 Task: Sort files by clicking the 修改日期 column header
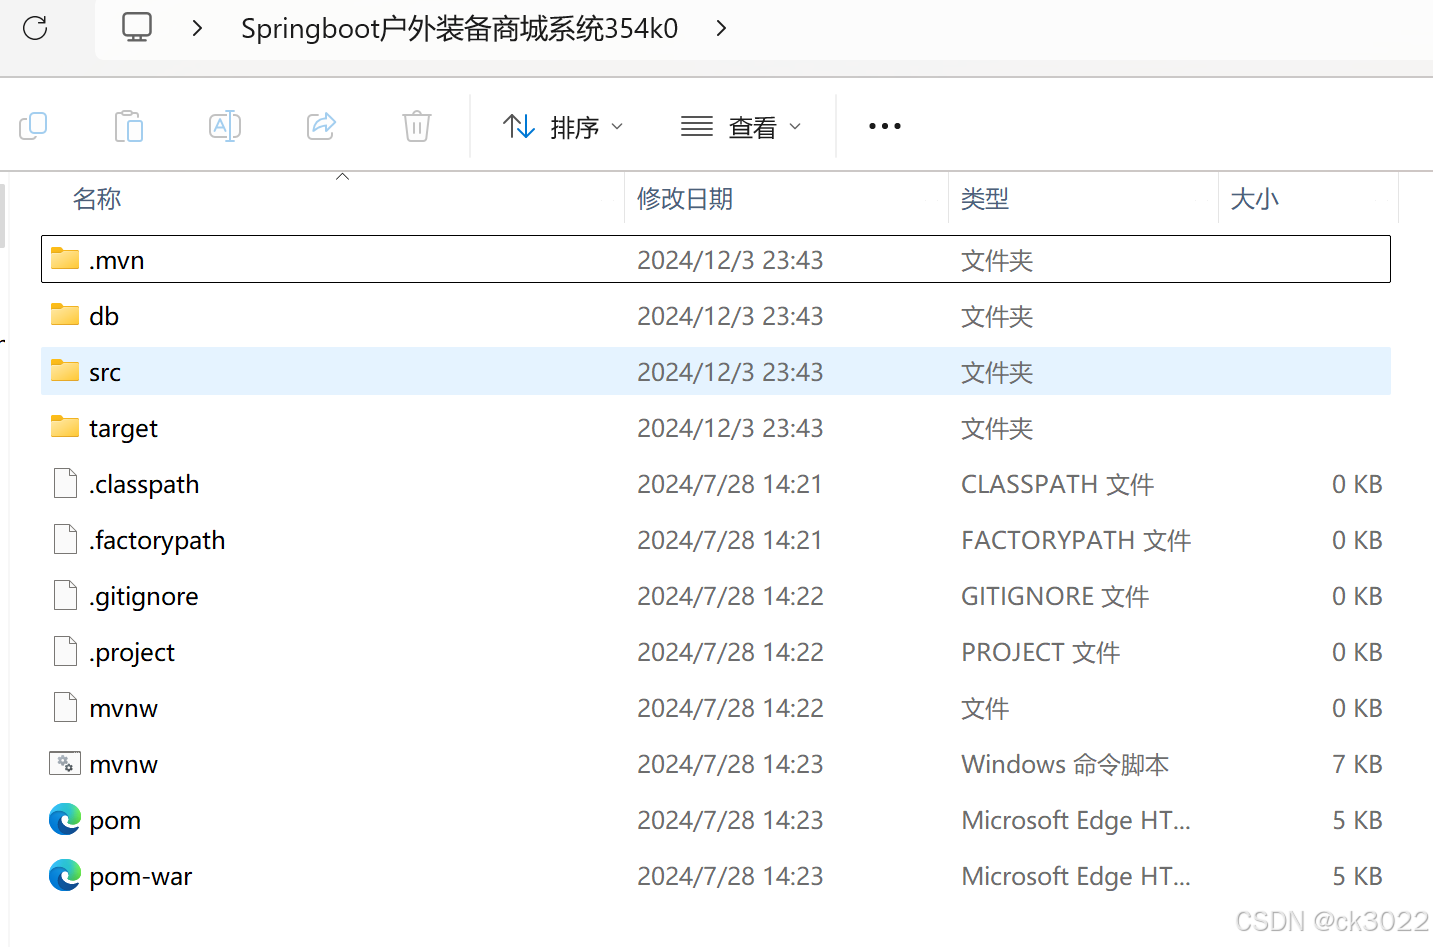click(x=685, y=199)
